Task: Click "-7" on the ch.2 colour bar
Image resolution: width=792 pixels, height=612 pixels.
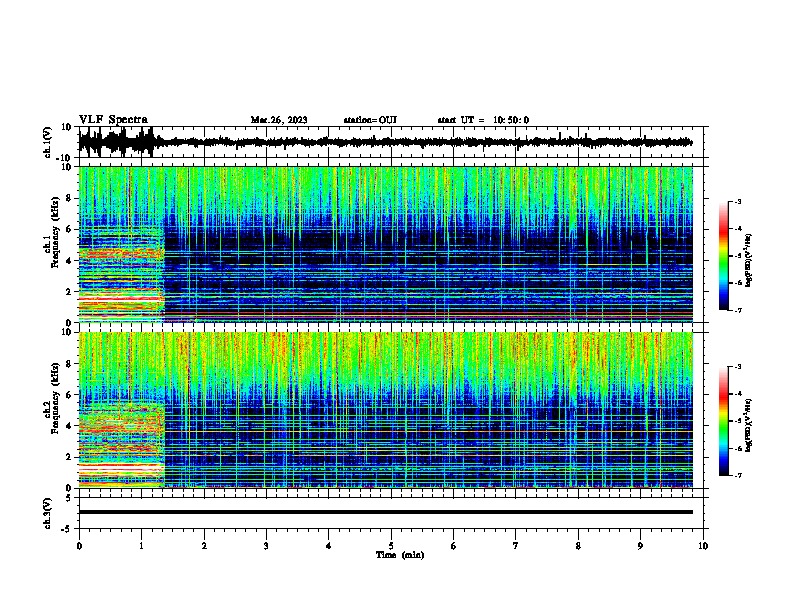Action: point(738,475)
